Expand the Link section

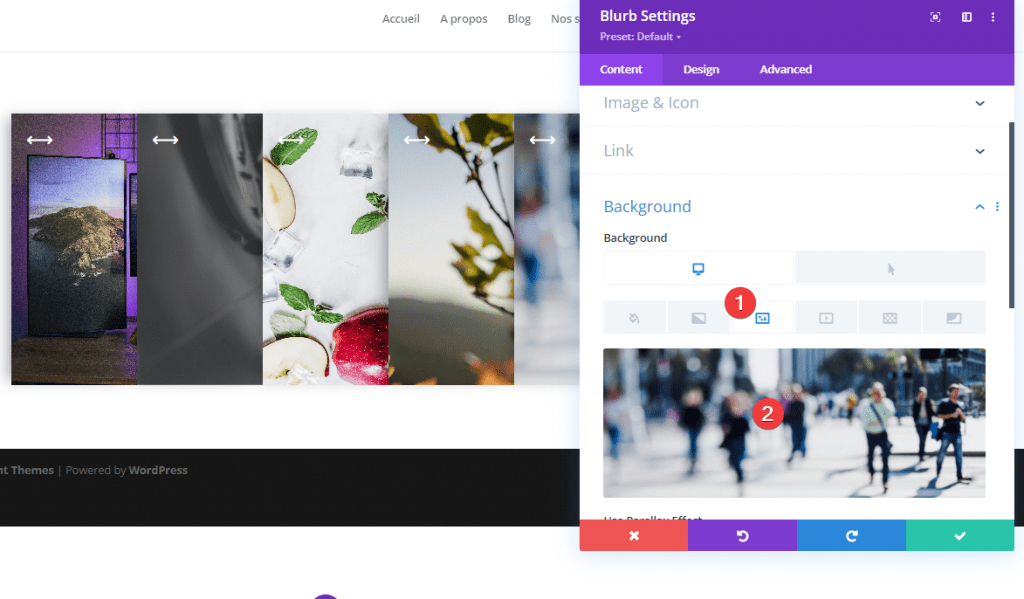(794, 151)
